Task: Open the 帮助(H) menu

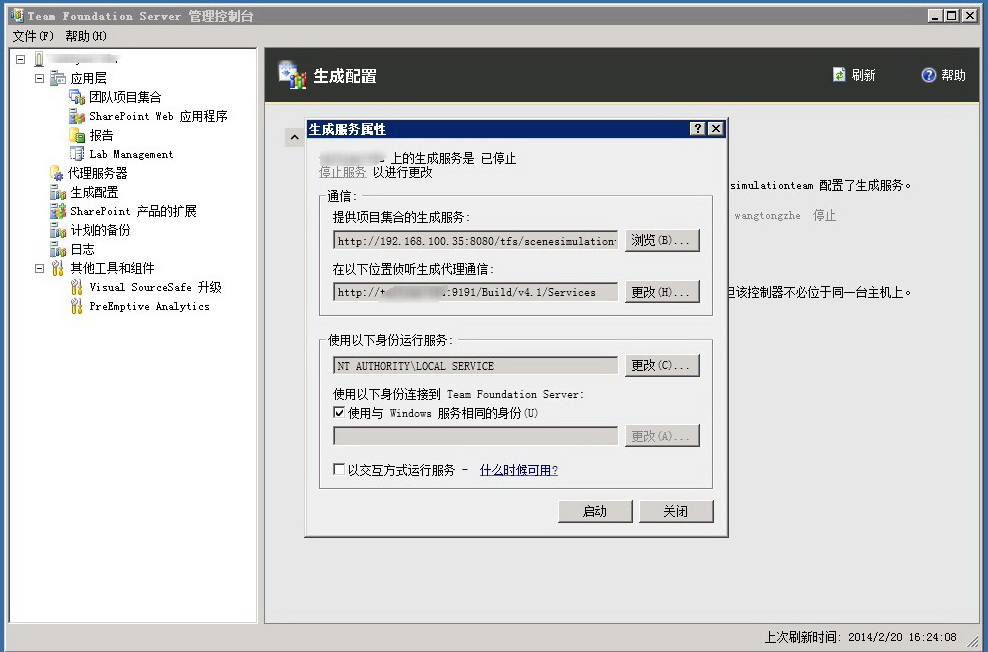Action: [x=86, y=36]
